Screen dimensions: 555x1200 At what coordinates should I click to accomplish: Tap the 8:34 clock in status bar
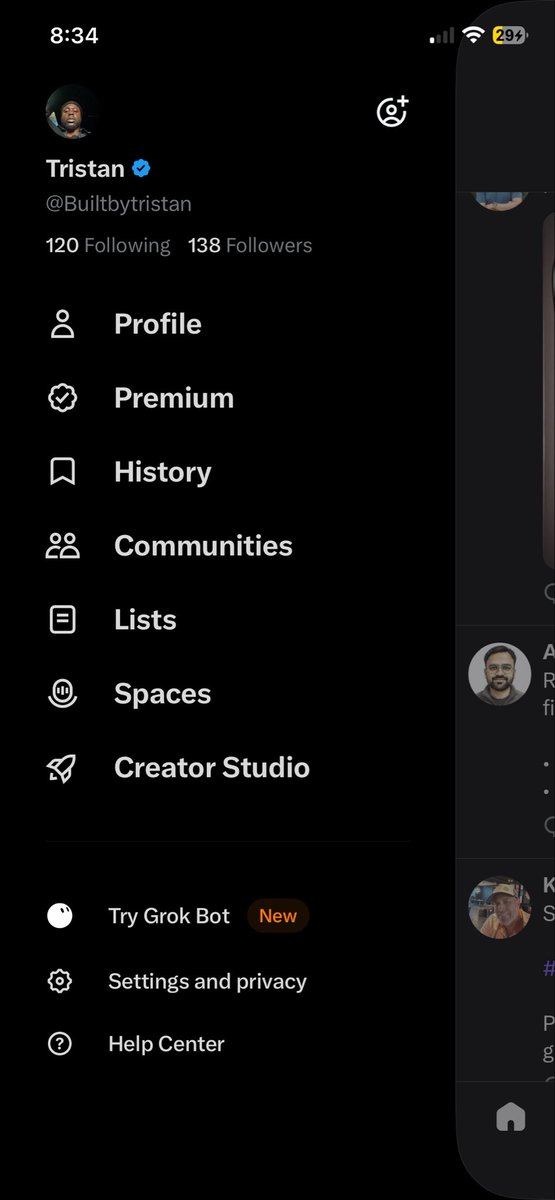[x=74, y=36]
